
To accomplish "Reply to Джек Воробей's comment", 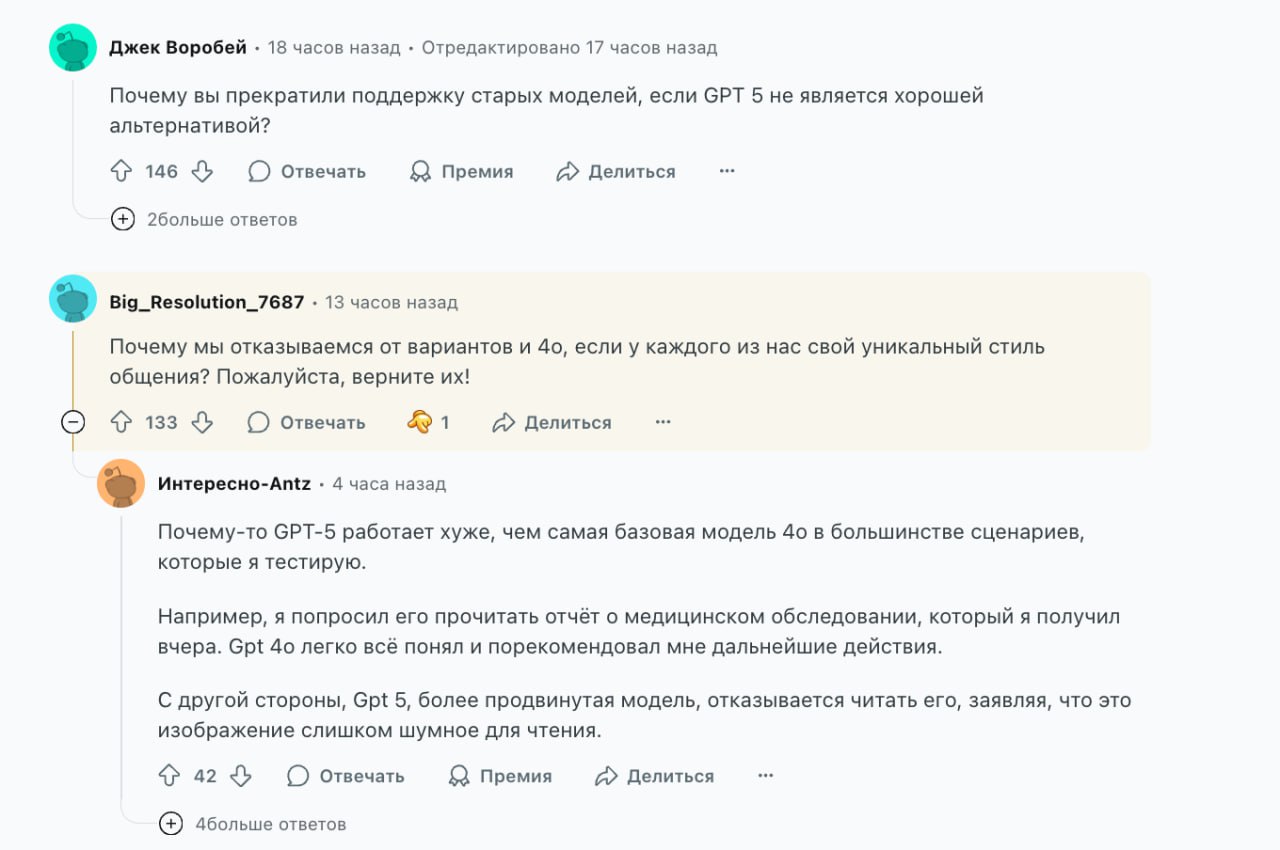I will 307,172.
